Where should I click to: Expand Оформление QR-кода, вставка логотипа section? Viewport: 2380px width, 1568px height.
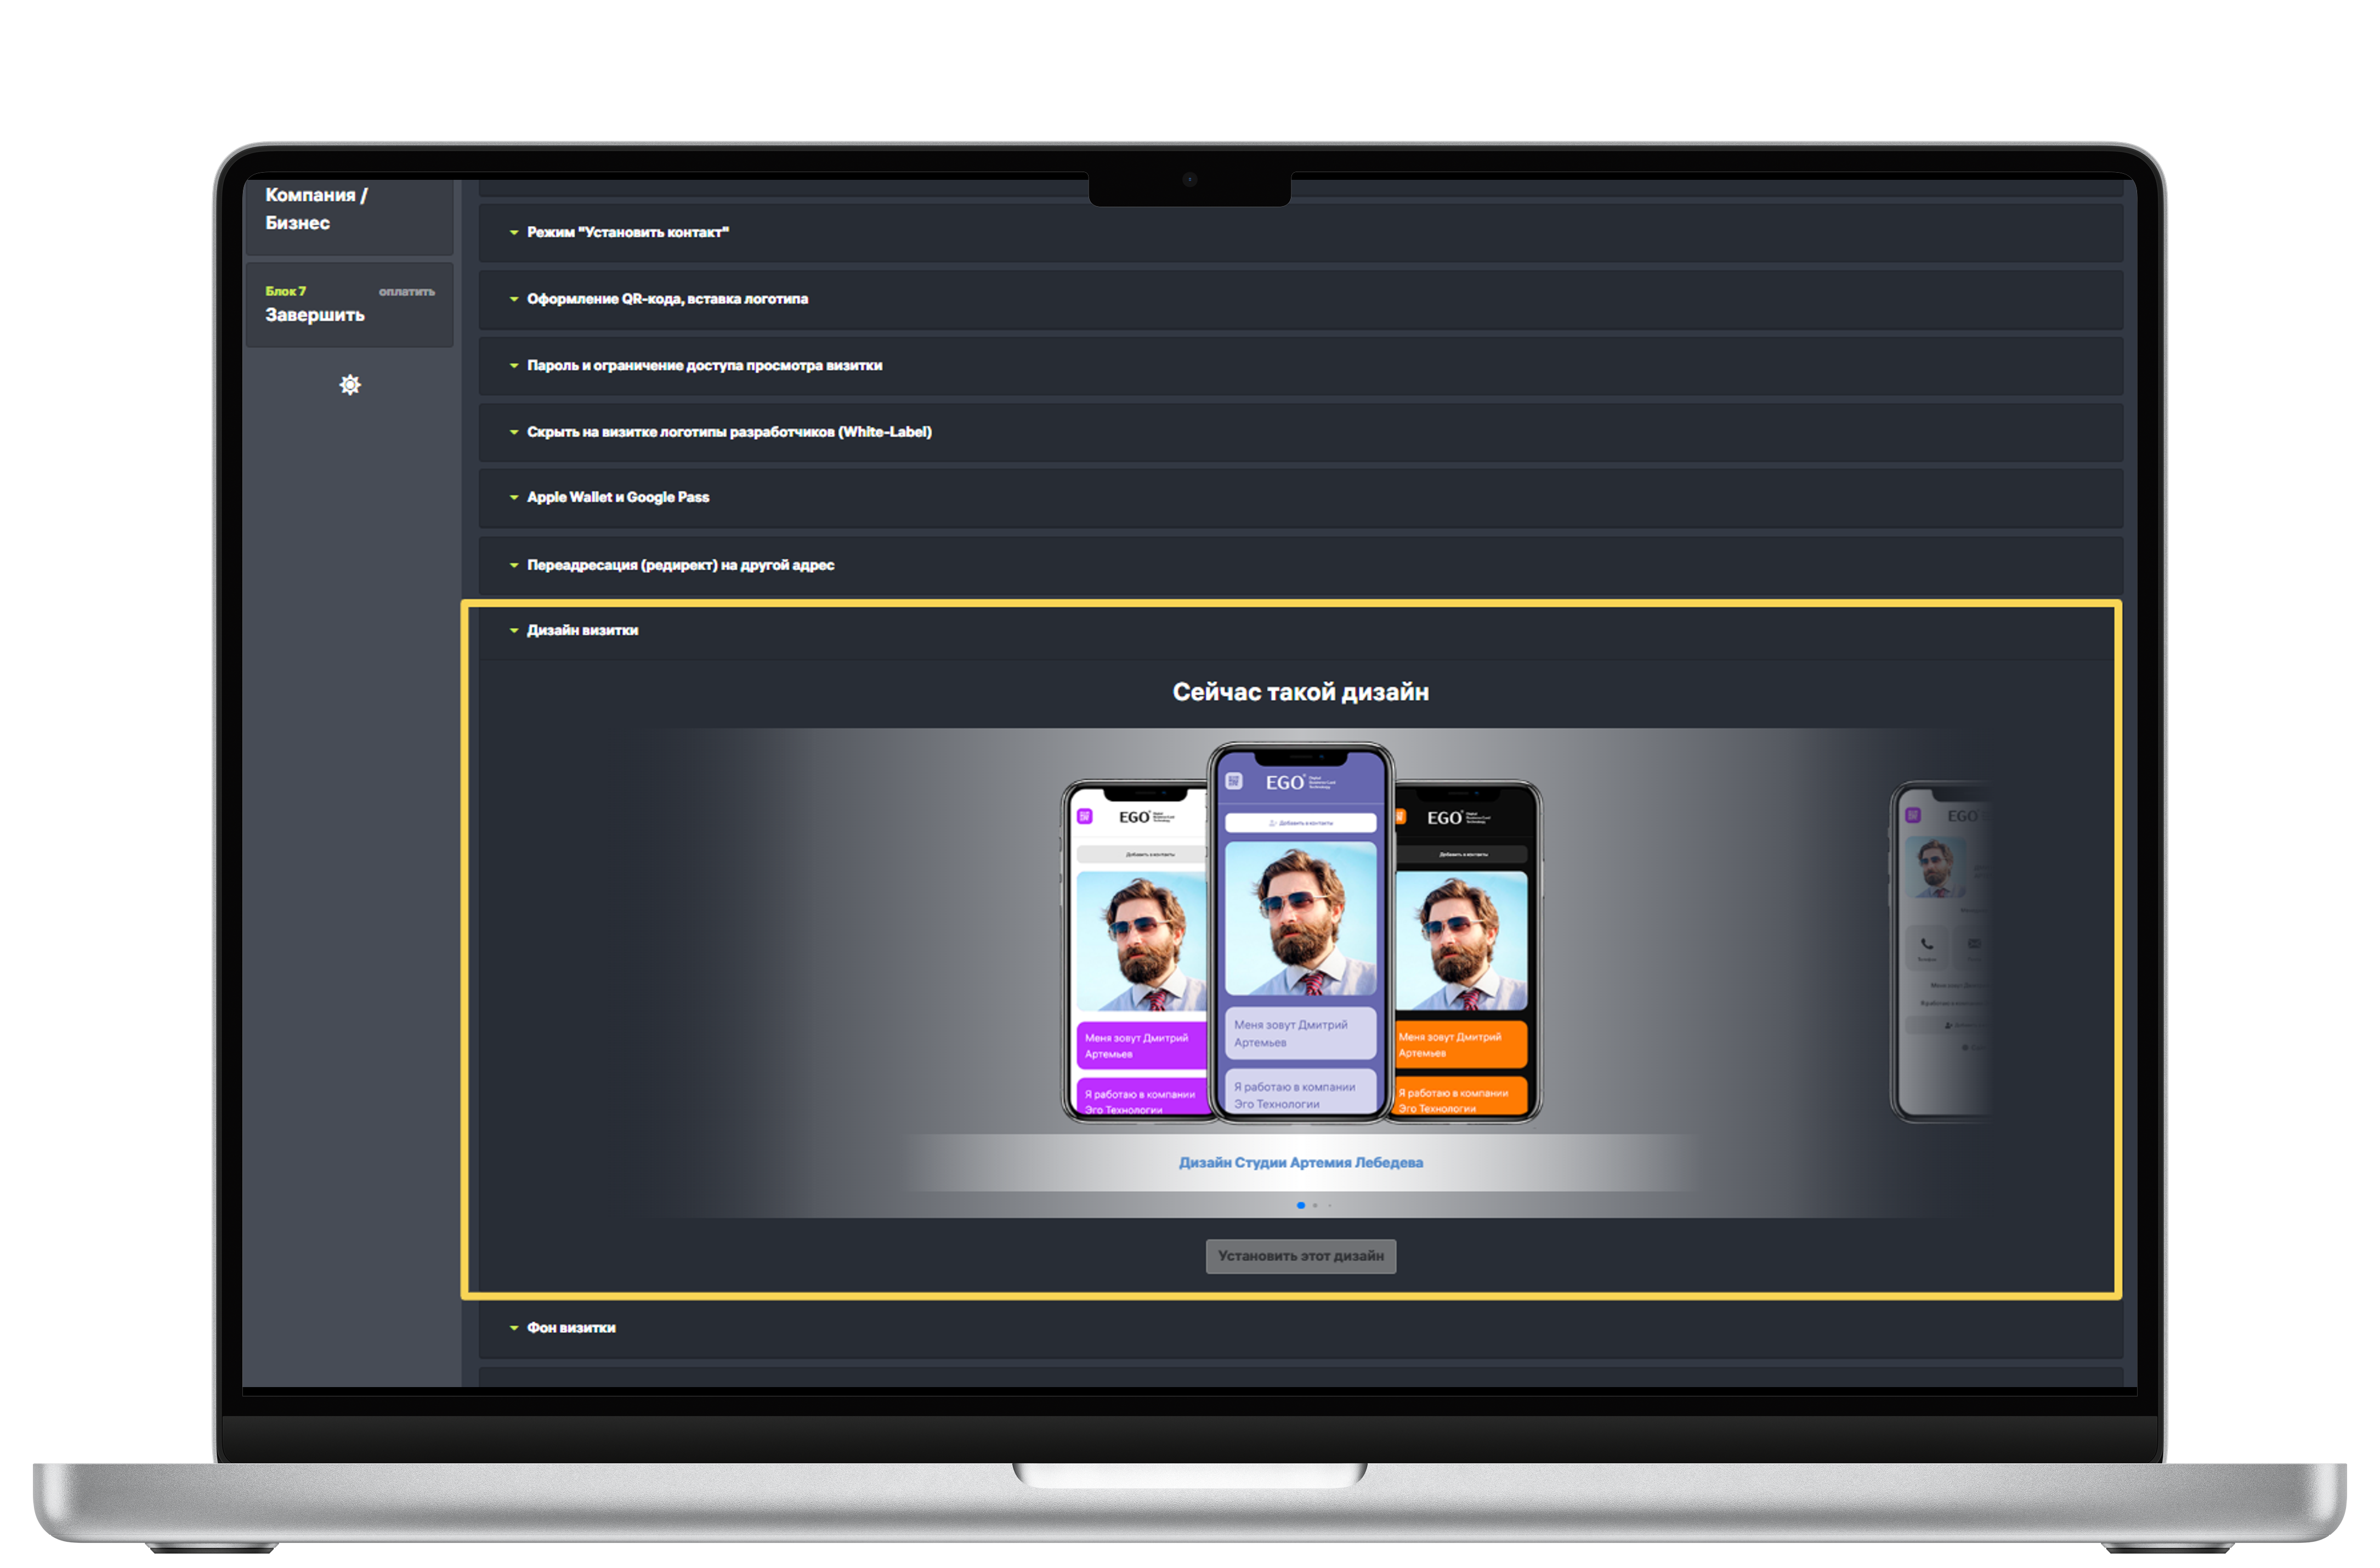667,299
